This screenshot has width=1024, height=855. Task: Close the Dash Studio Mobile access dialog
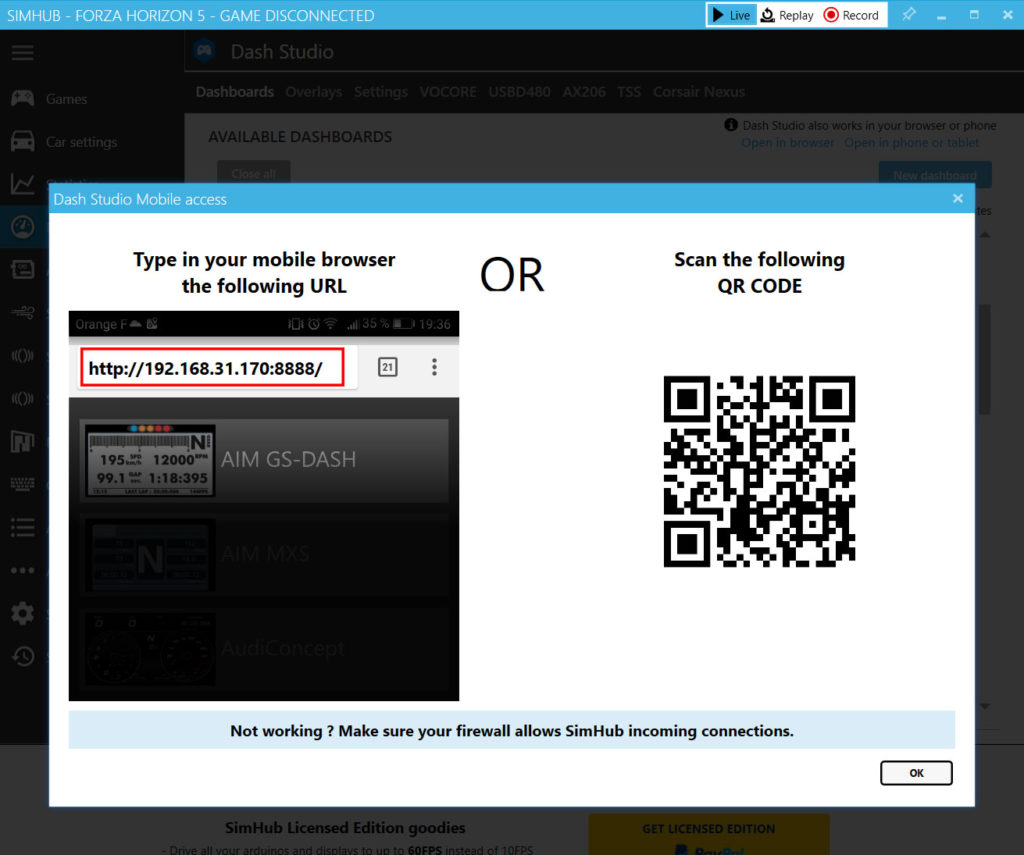point(957,199)
